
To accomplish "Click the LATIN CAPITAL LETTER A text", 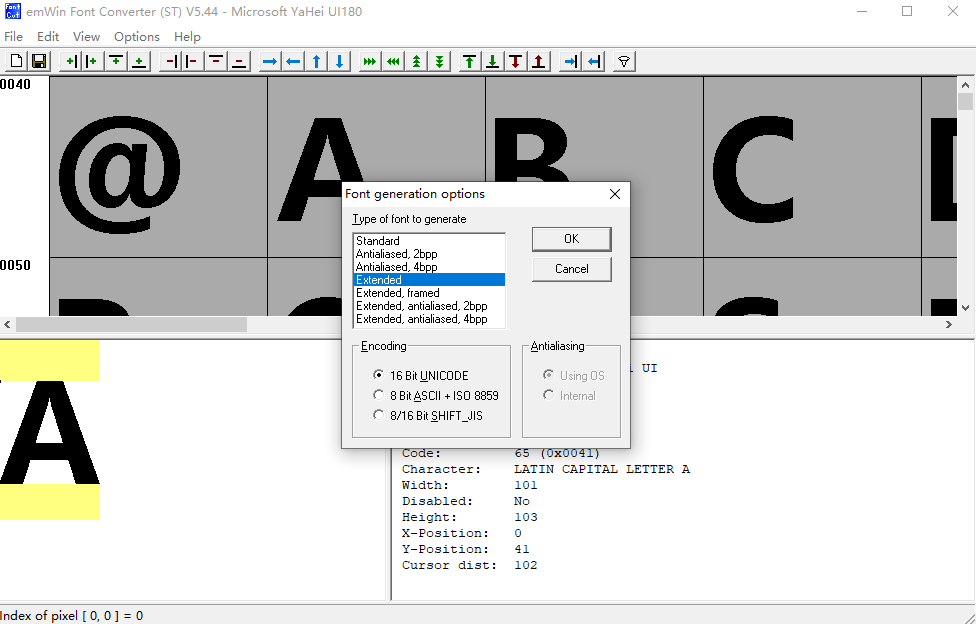I will 602,469.
